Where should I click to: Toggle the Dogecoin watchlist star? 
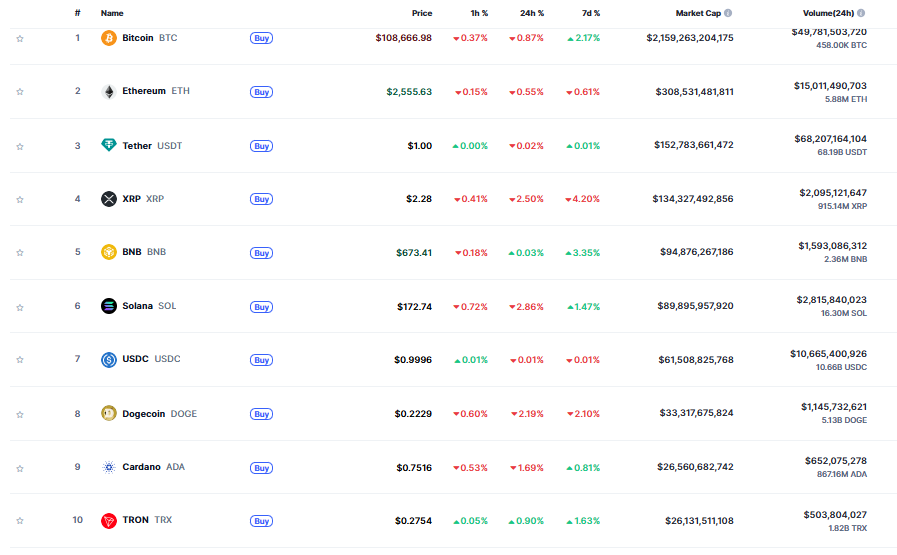(20, 414)
